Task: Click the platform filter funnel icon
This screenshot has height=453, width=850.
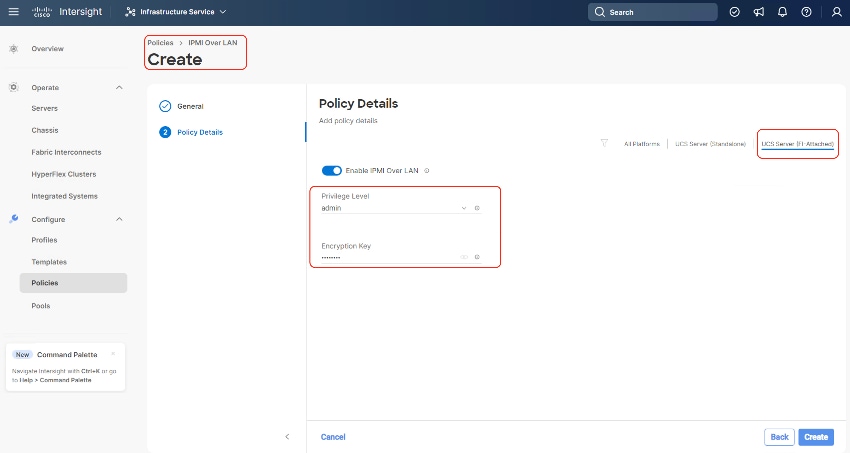Action: point(604,143)
